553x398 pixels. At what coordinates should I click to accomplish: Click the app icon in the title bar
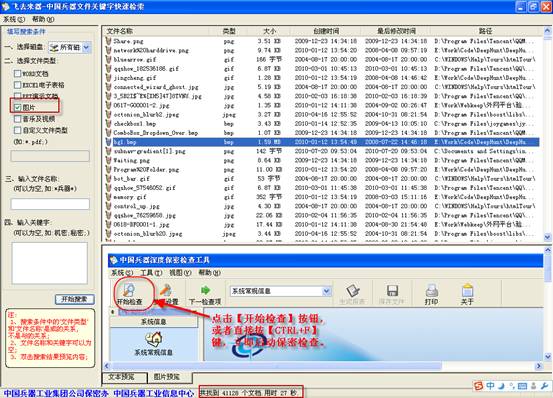6,6
